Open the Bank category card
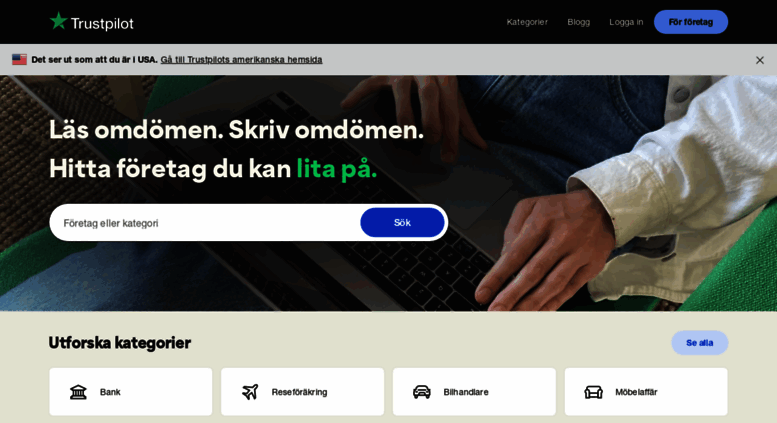777x423 pixels. click(x=131, y=392)
